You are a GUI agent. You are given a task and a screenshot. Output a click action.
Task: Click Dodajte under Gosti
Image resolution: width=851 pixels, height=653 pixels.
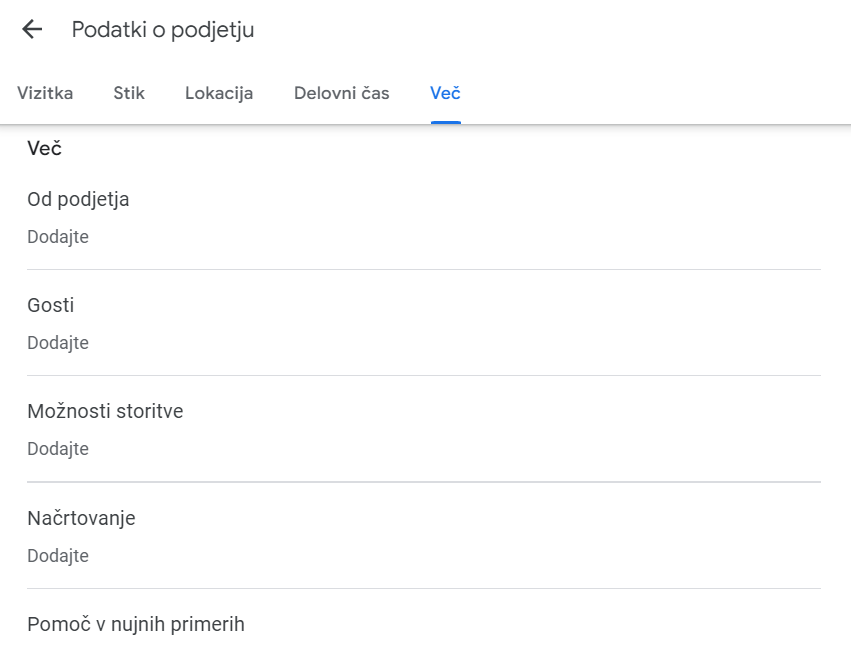pyautogui.click(x=58, y=343)
